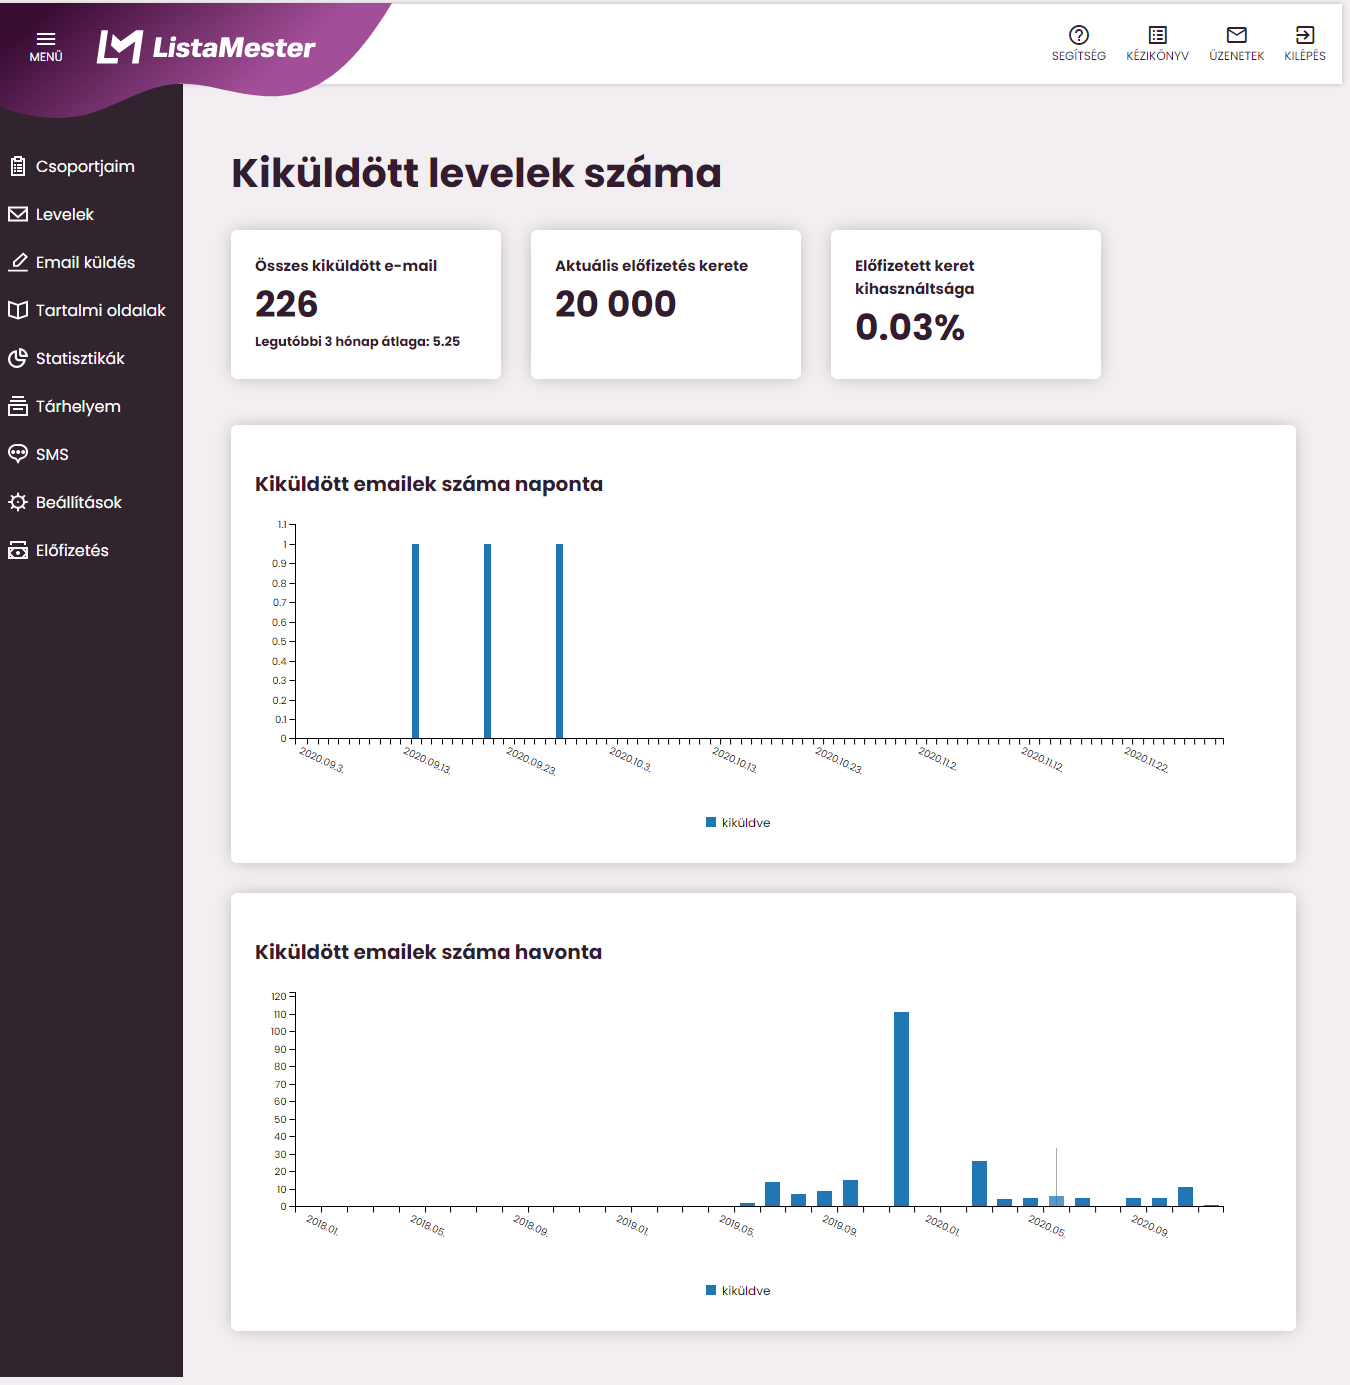Click the Beállítások gear icon
Image resolution: width=1350 pixels, height=1385 pixels.
18,502
